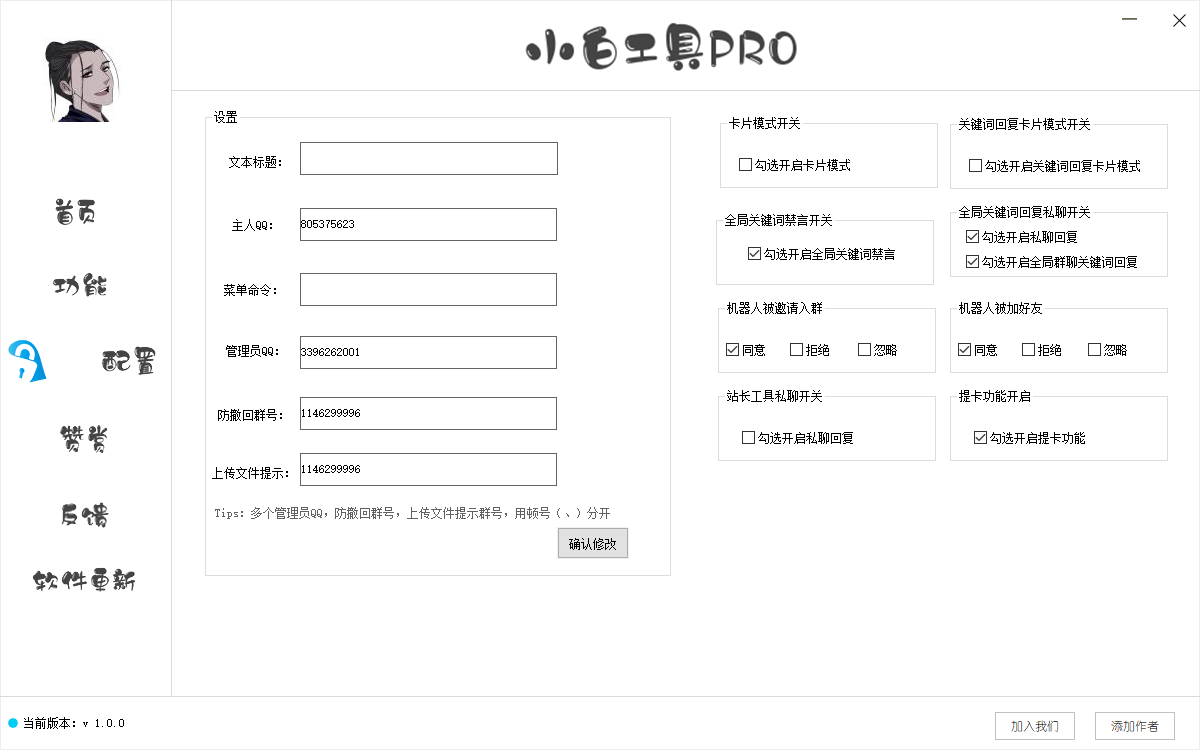1200x750 pixels.
Task: Select 拒绝 under 机器人被邀请入群
Action: click(797, 350)
